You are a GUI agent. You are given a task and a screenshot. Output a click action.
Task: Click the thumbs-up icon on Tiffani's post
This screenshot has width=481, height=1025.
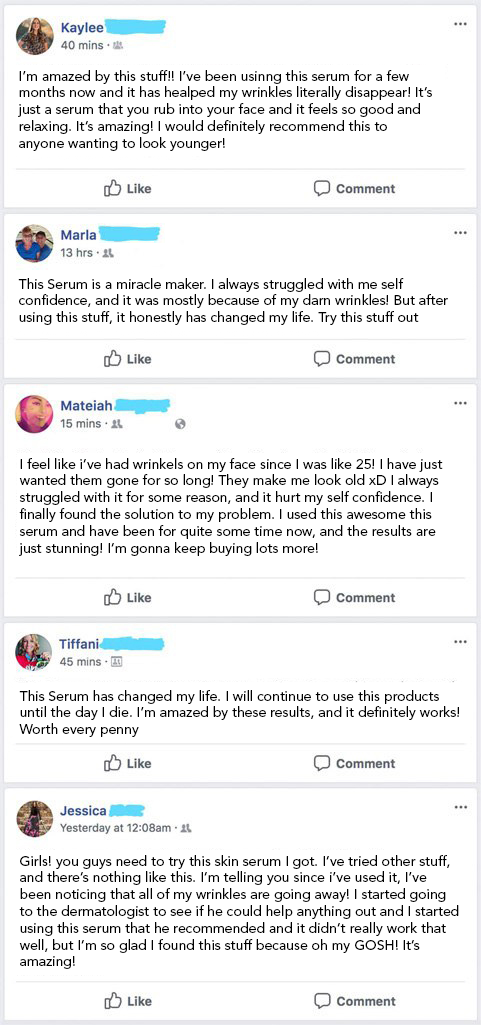pyautogui.click(x=113, y=763)
